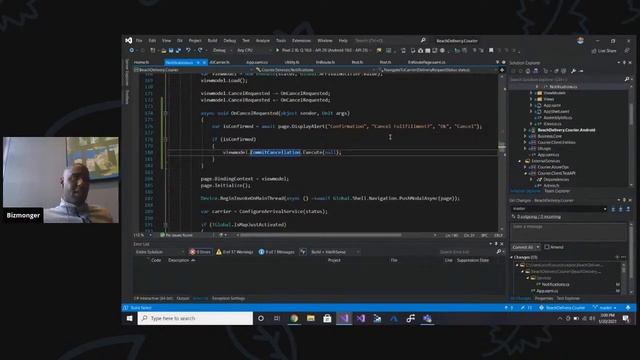Open the File menu

(x=139, y=40)
